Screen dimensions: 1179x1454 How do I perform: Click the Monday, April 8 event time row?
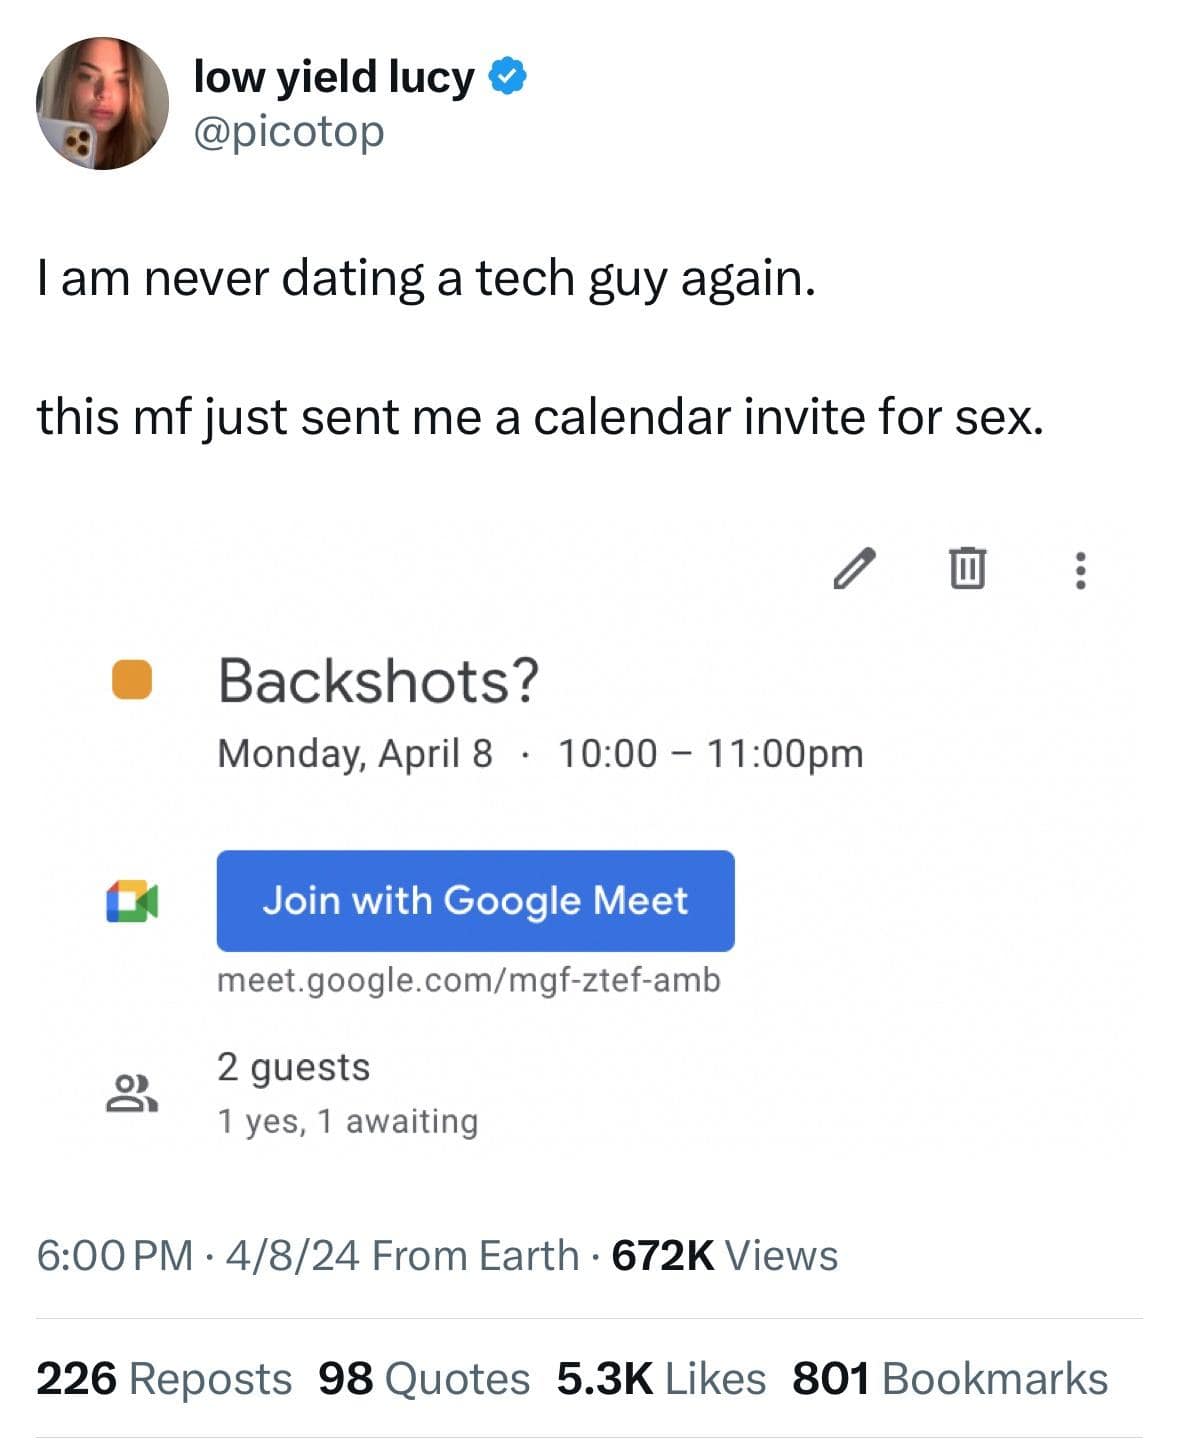(x=540, y=753)
